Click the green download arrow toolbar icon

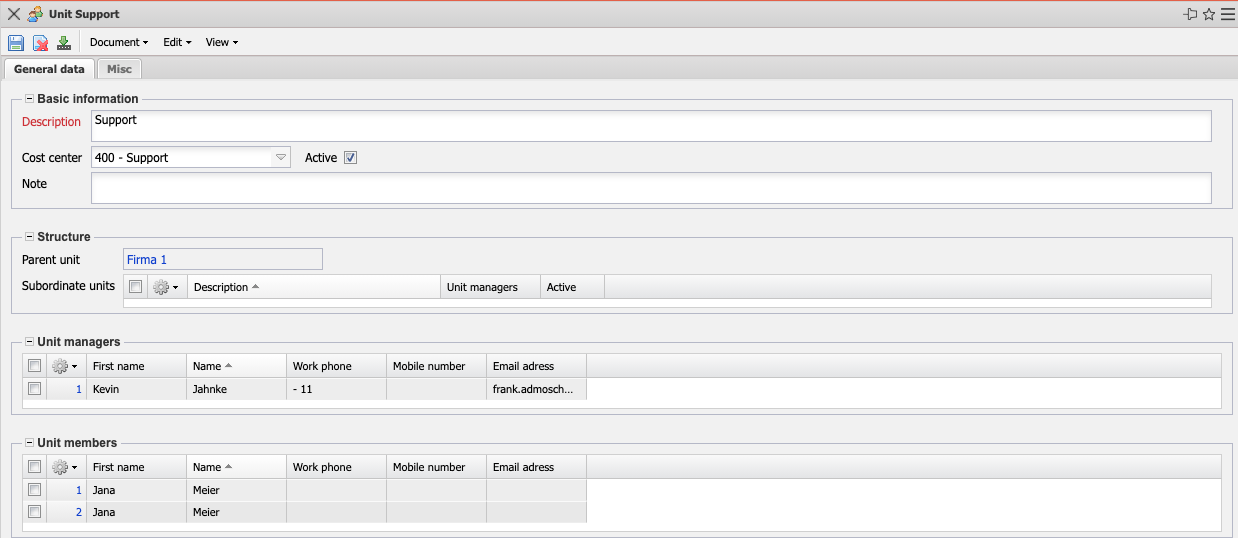click(x=64, y=43)
